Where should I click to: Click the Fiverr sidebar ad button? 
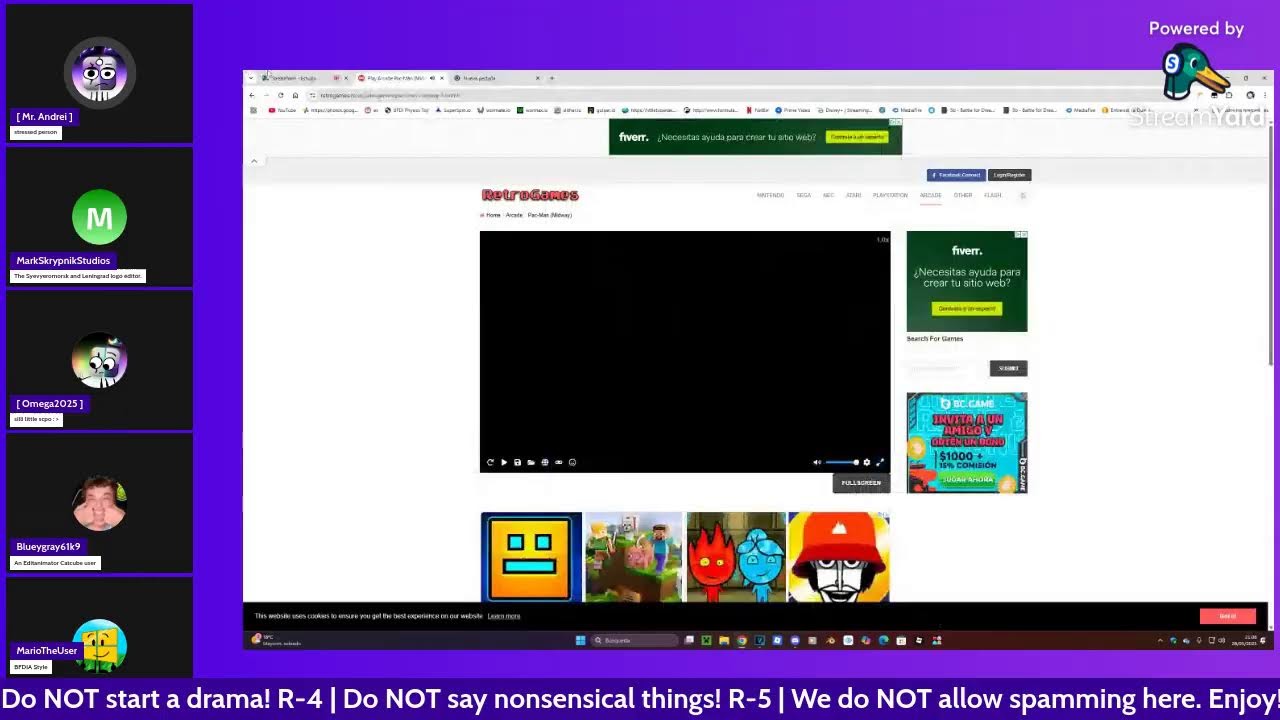tap(966, 309)
